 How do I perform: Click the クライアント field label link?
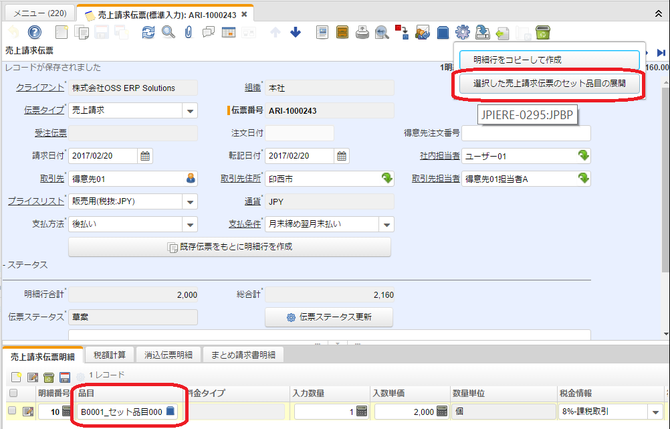click(x=40, y=88)
